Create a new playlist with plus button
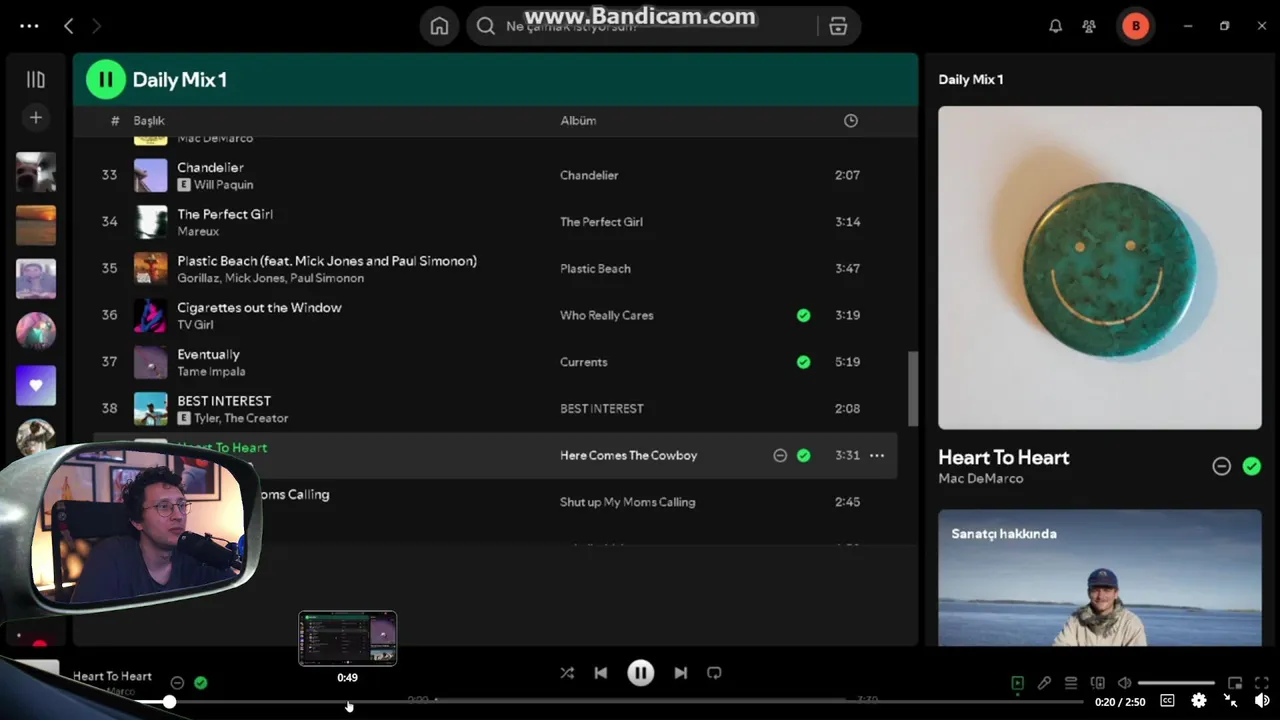This screenshot has width=1280, height=720. [36, 118]
